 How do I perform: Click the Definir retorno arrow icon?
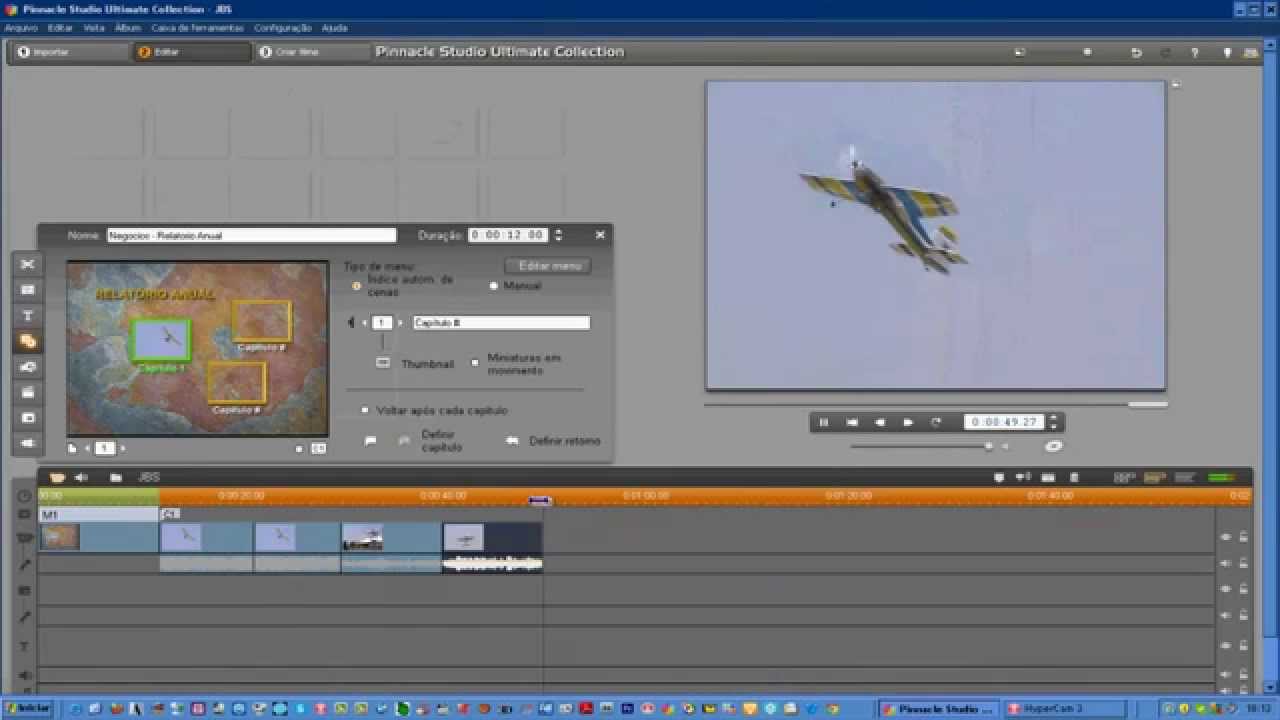[x=512, y=441]
